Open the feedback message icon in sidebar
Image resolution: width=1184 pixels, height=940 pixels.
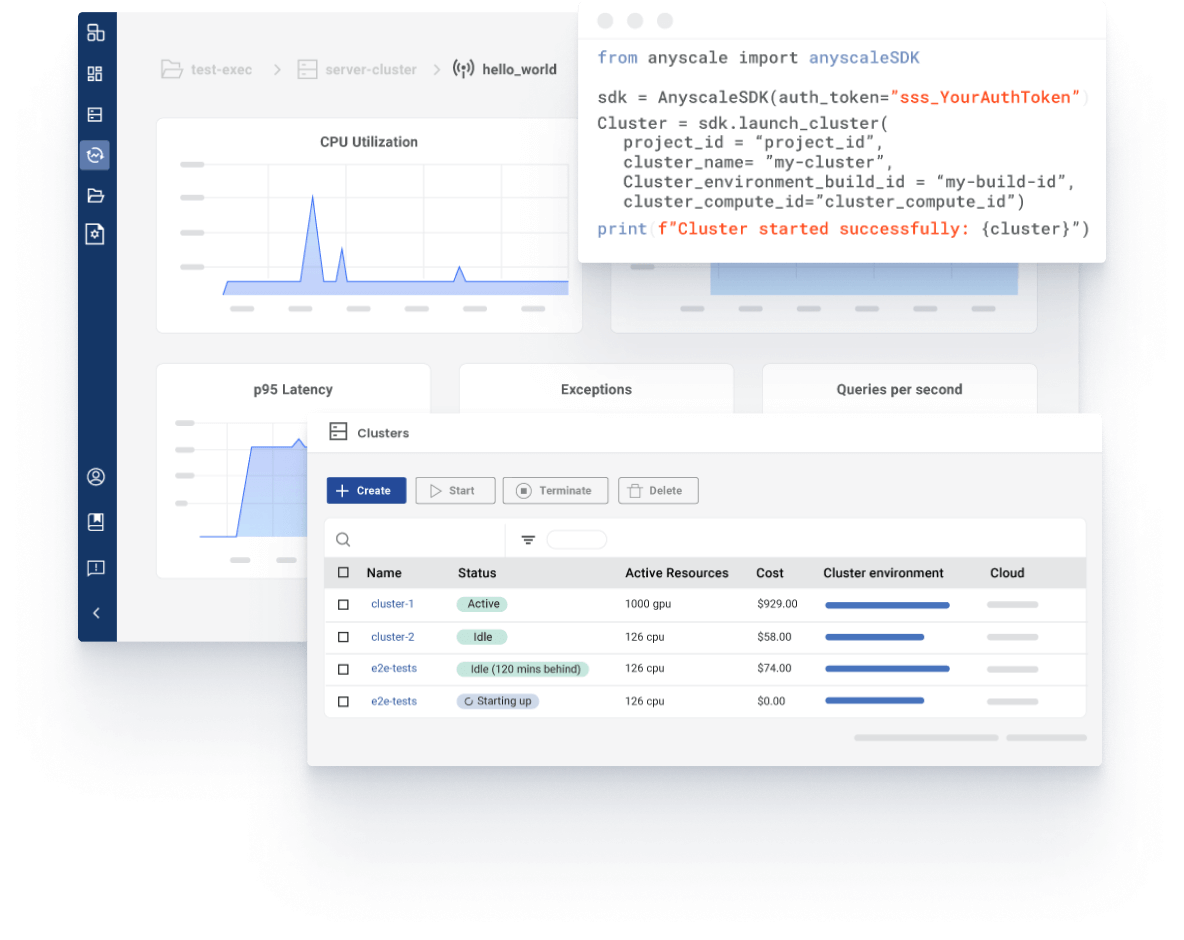96,568
